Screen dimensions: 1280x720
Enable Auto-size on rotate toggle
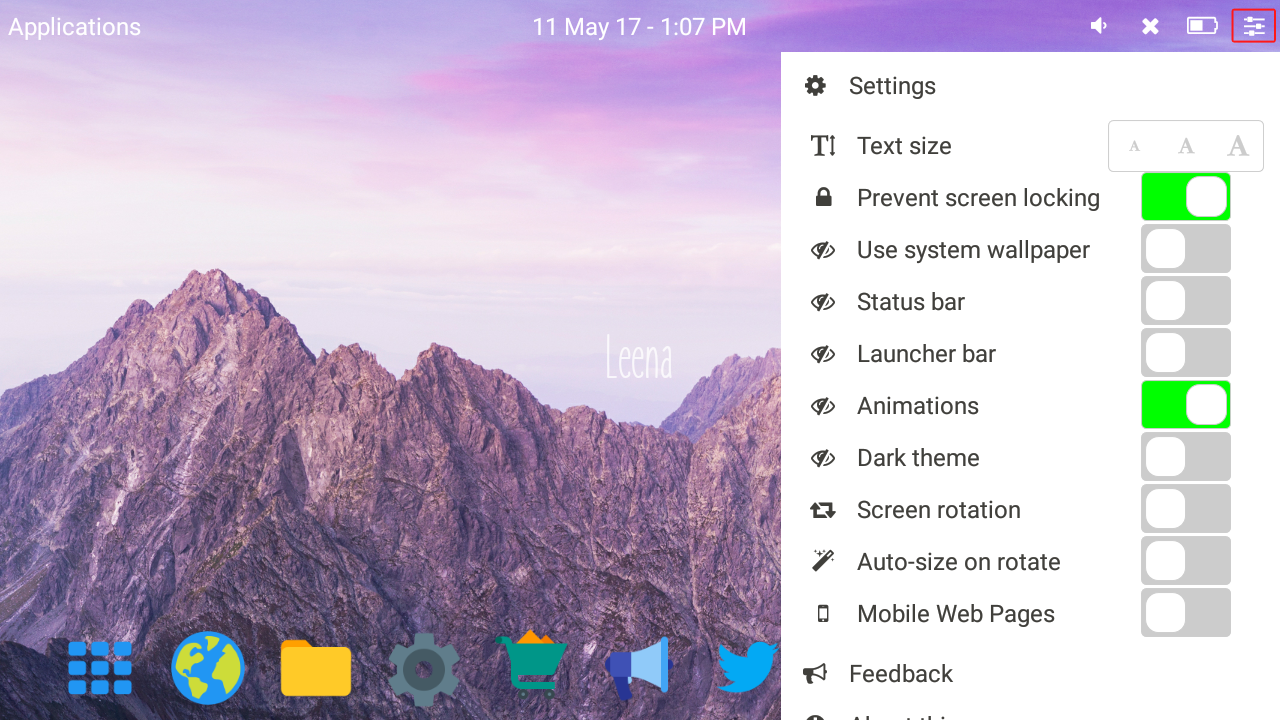[1186, 561]
